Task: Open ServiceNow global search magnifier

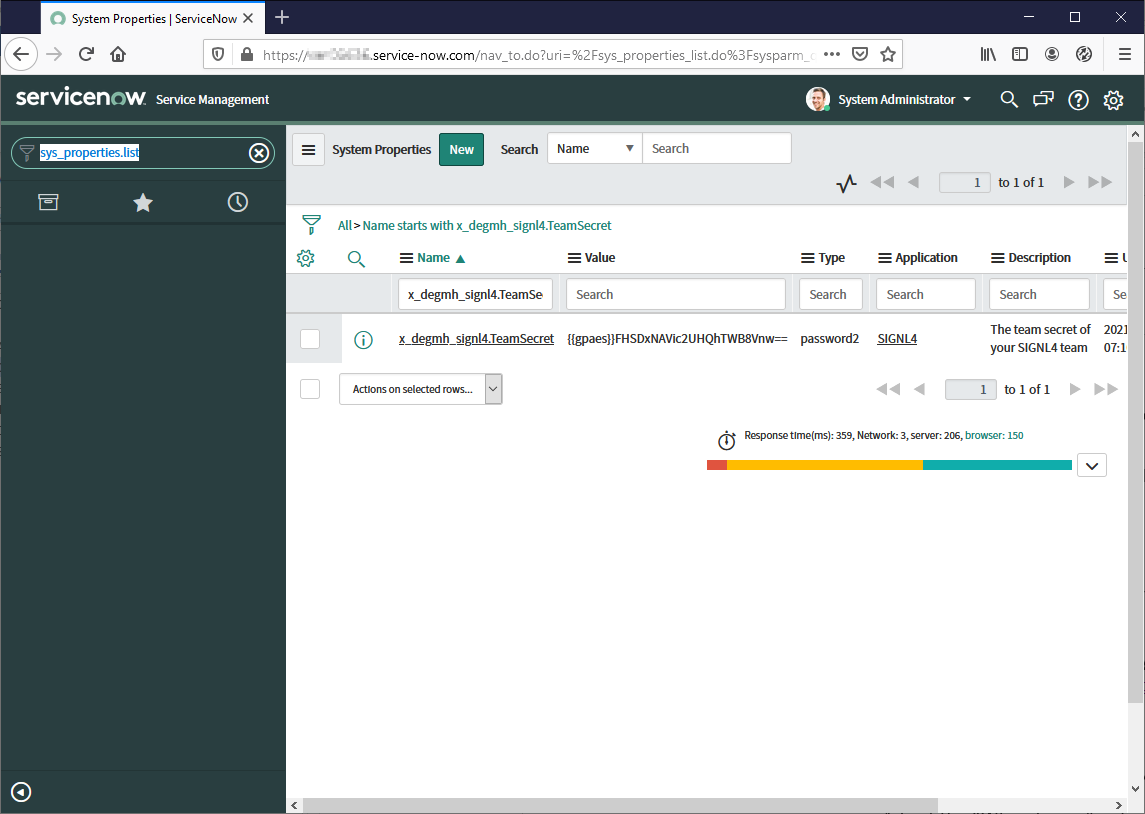Action: point(1008,99)
